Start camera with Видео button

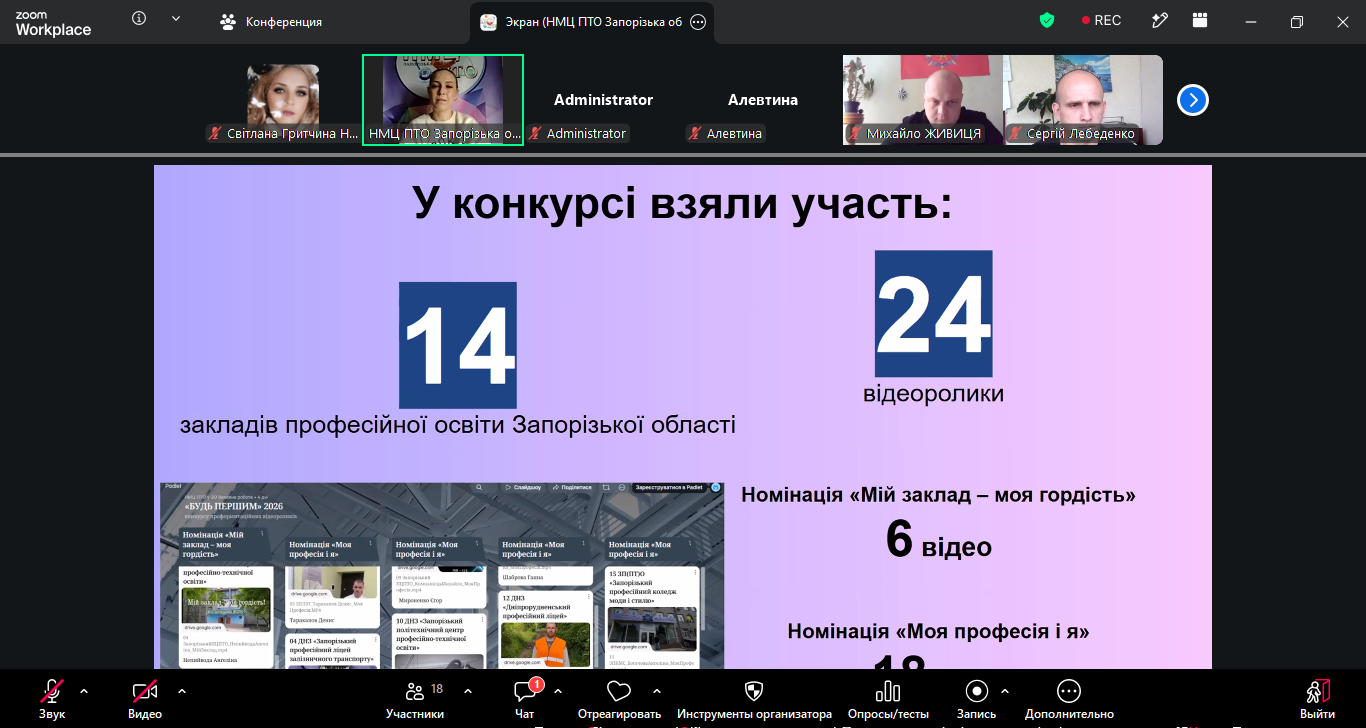145,698
